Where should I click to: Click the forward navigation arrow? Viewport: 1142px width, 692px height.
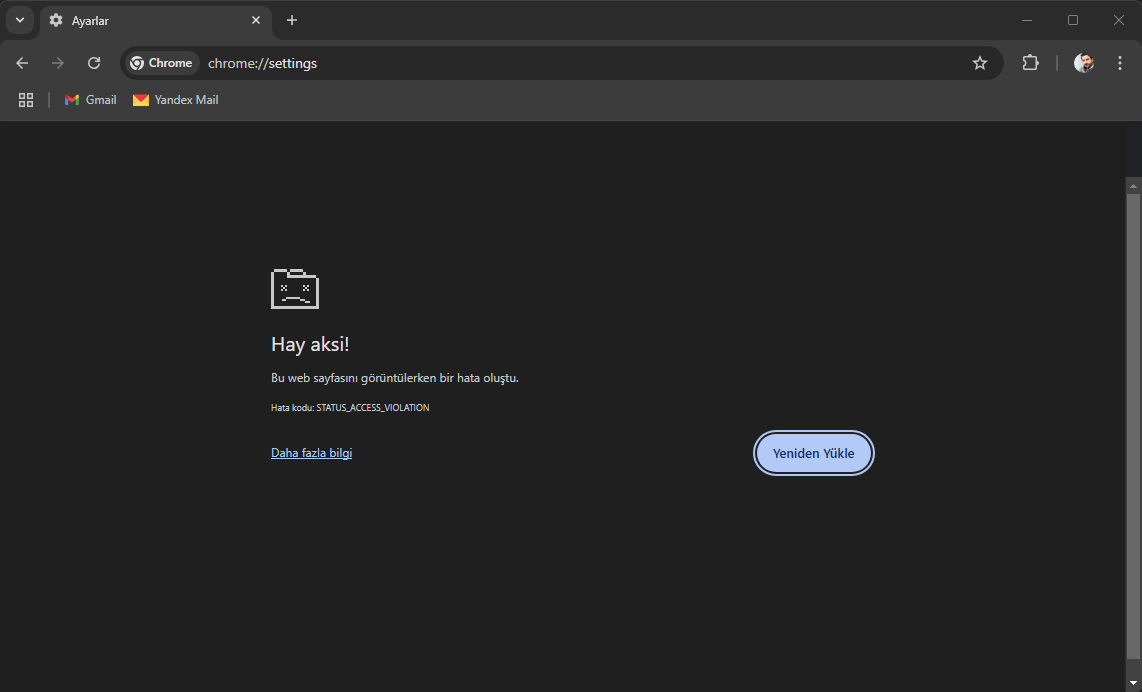(57, 62)
